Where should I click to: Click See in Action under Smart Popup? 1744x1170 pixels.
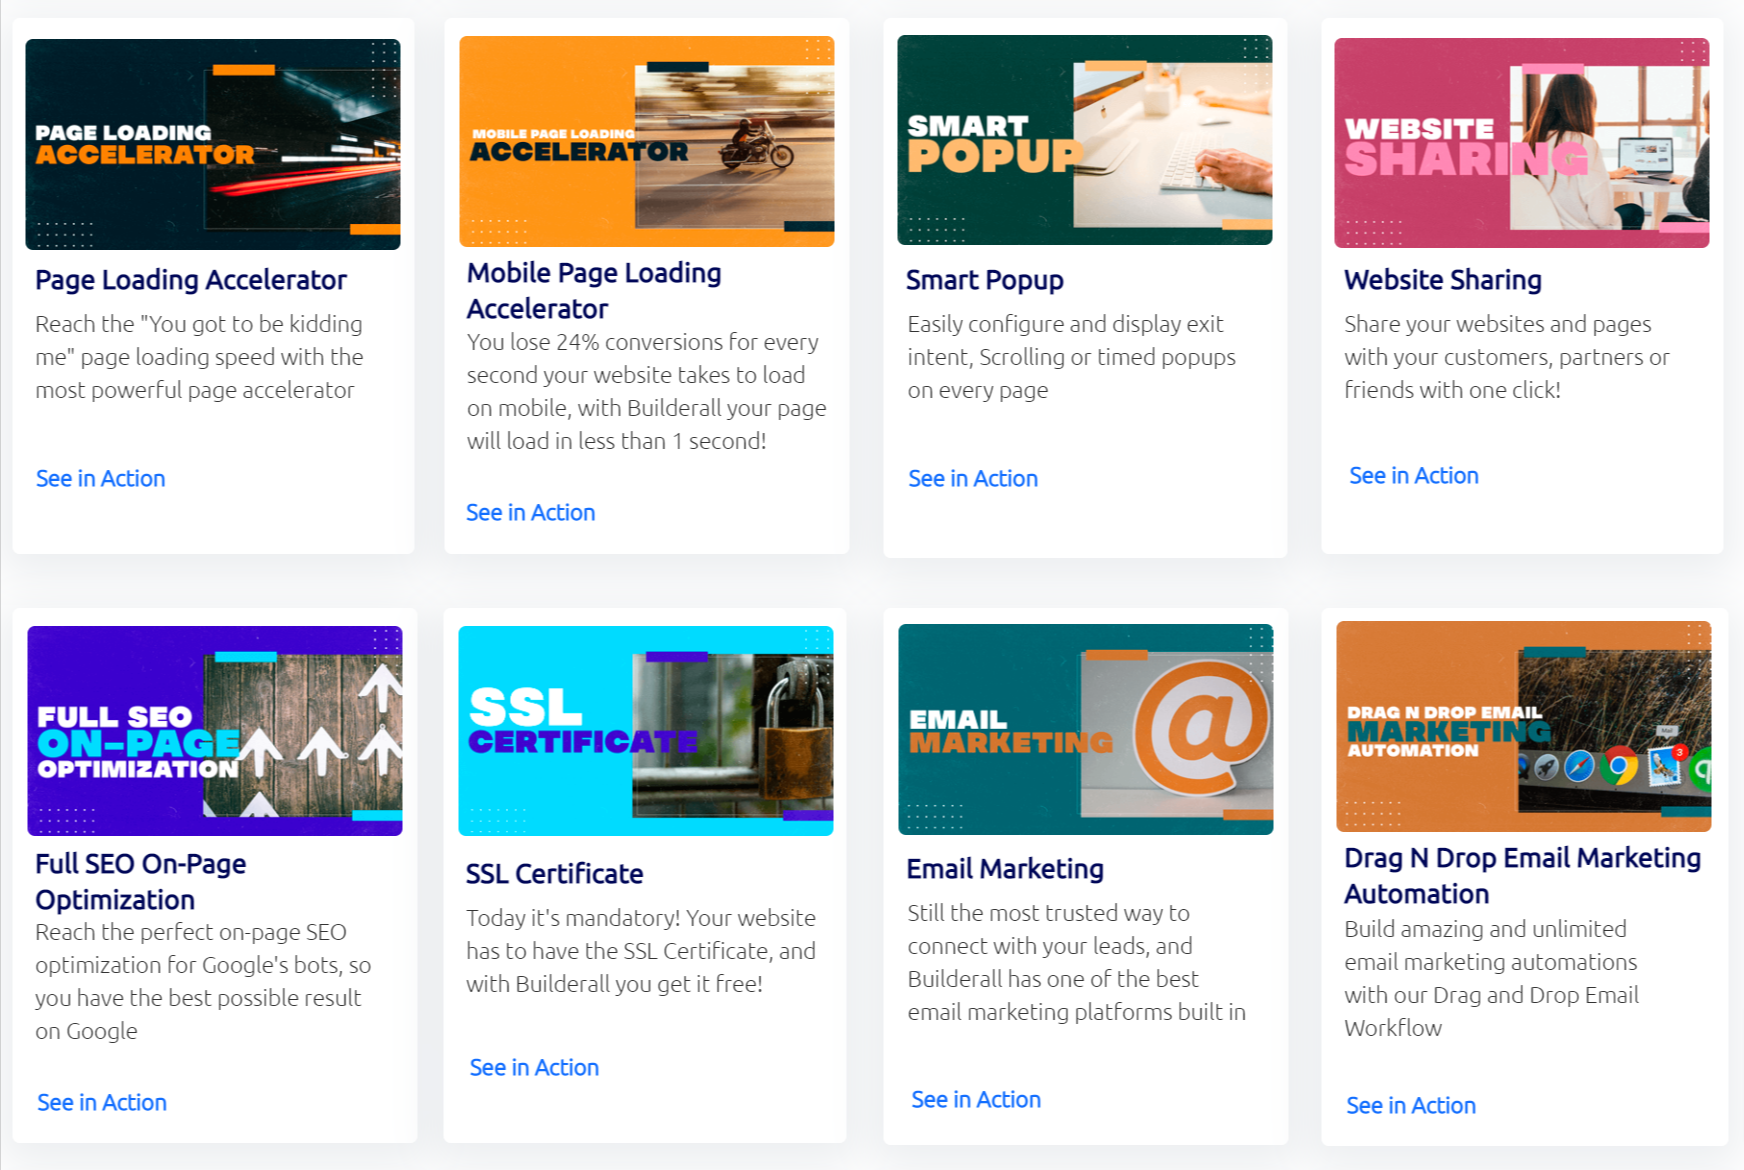(973, 479)
